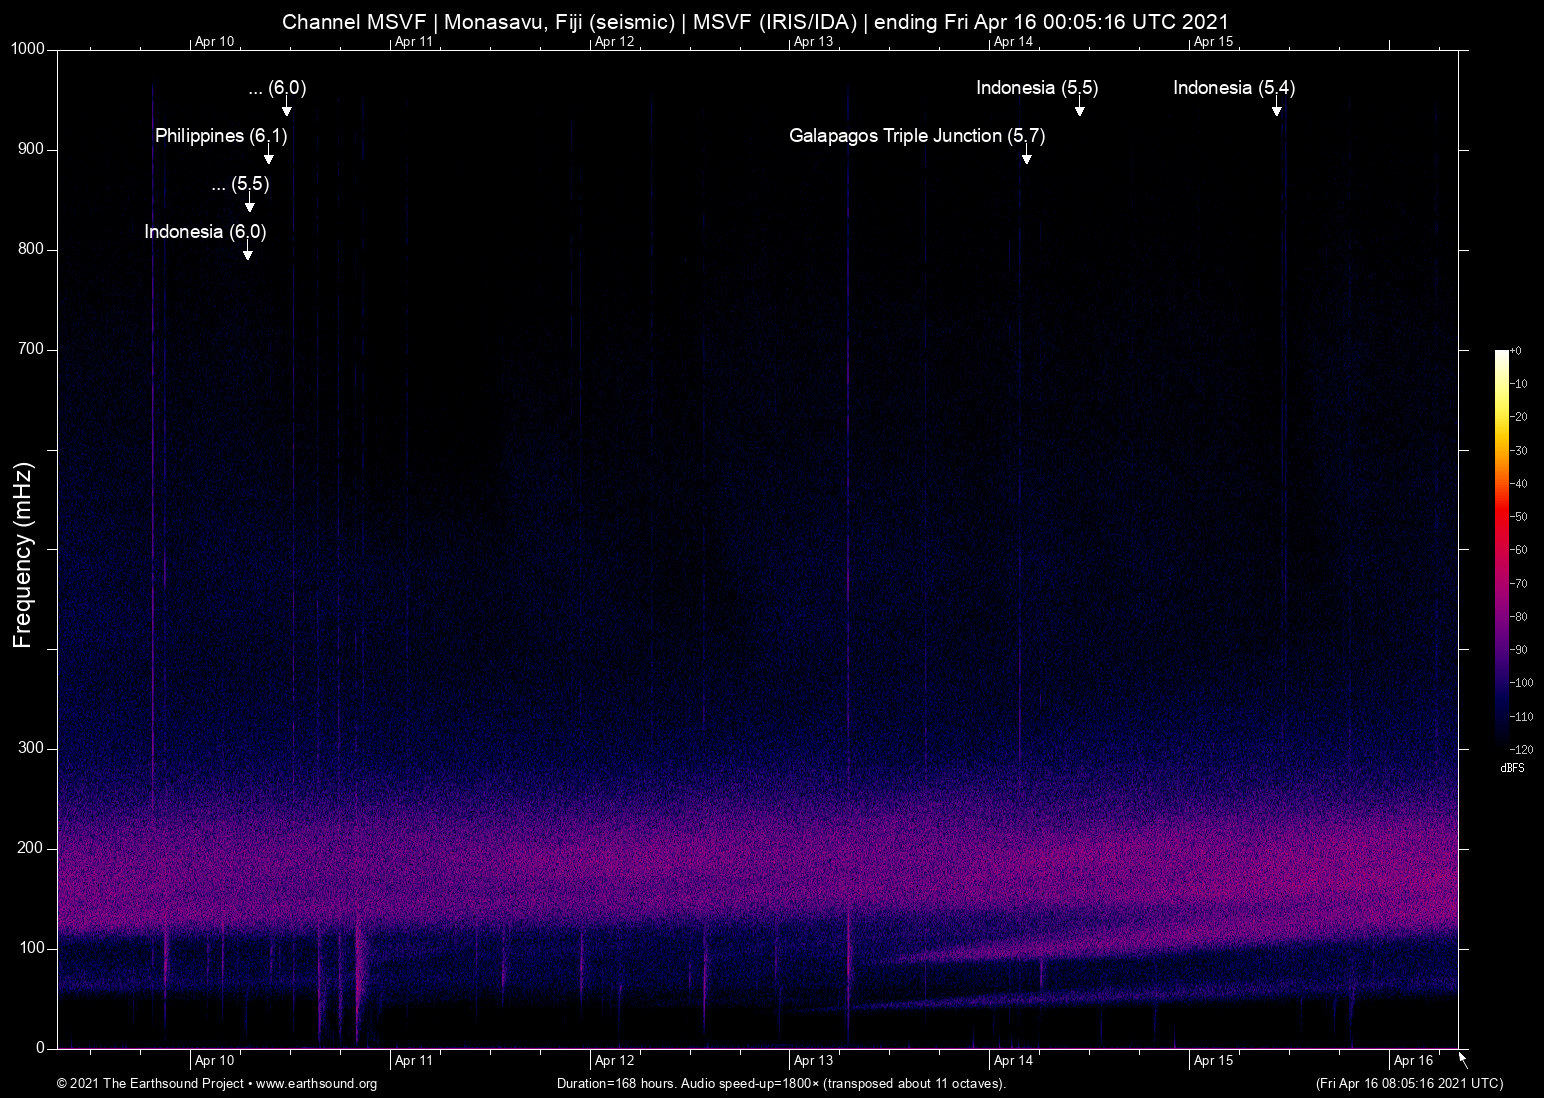Click the Apr 16 date on bottom axis

(1413, 1061)
